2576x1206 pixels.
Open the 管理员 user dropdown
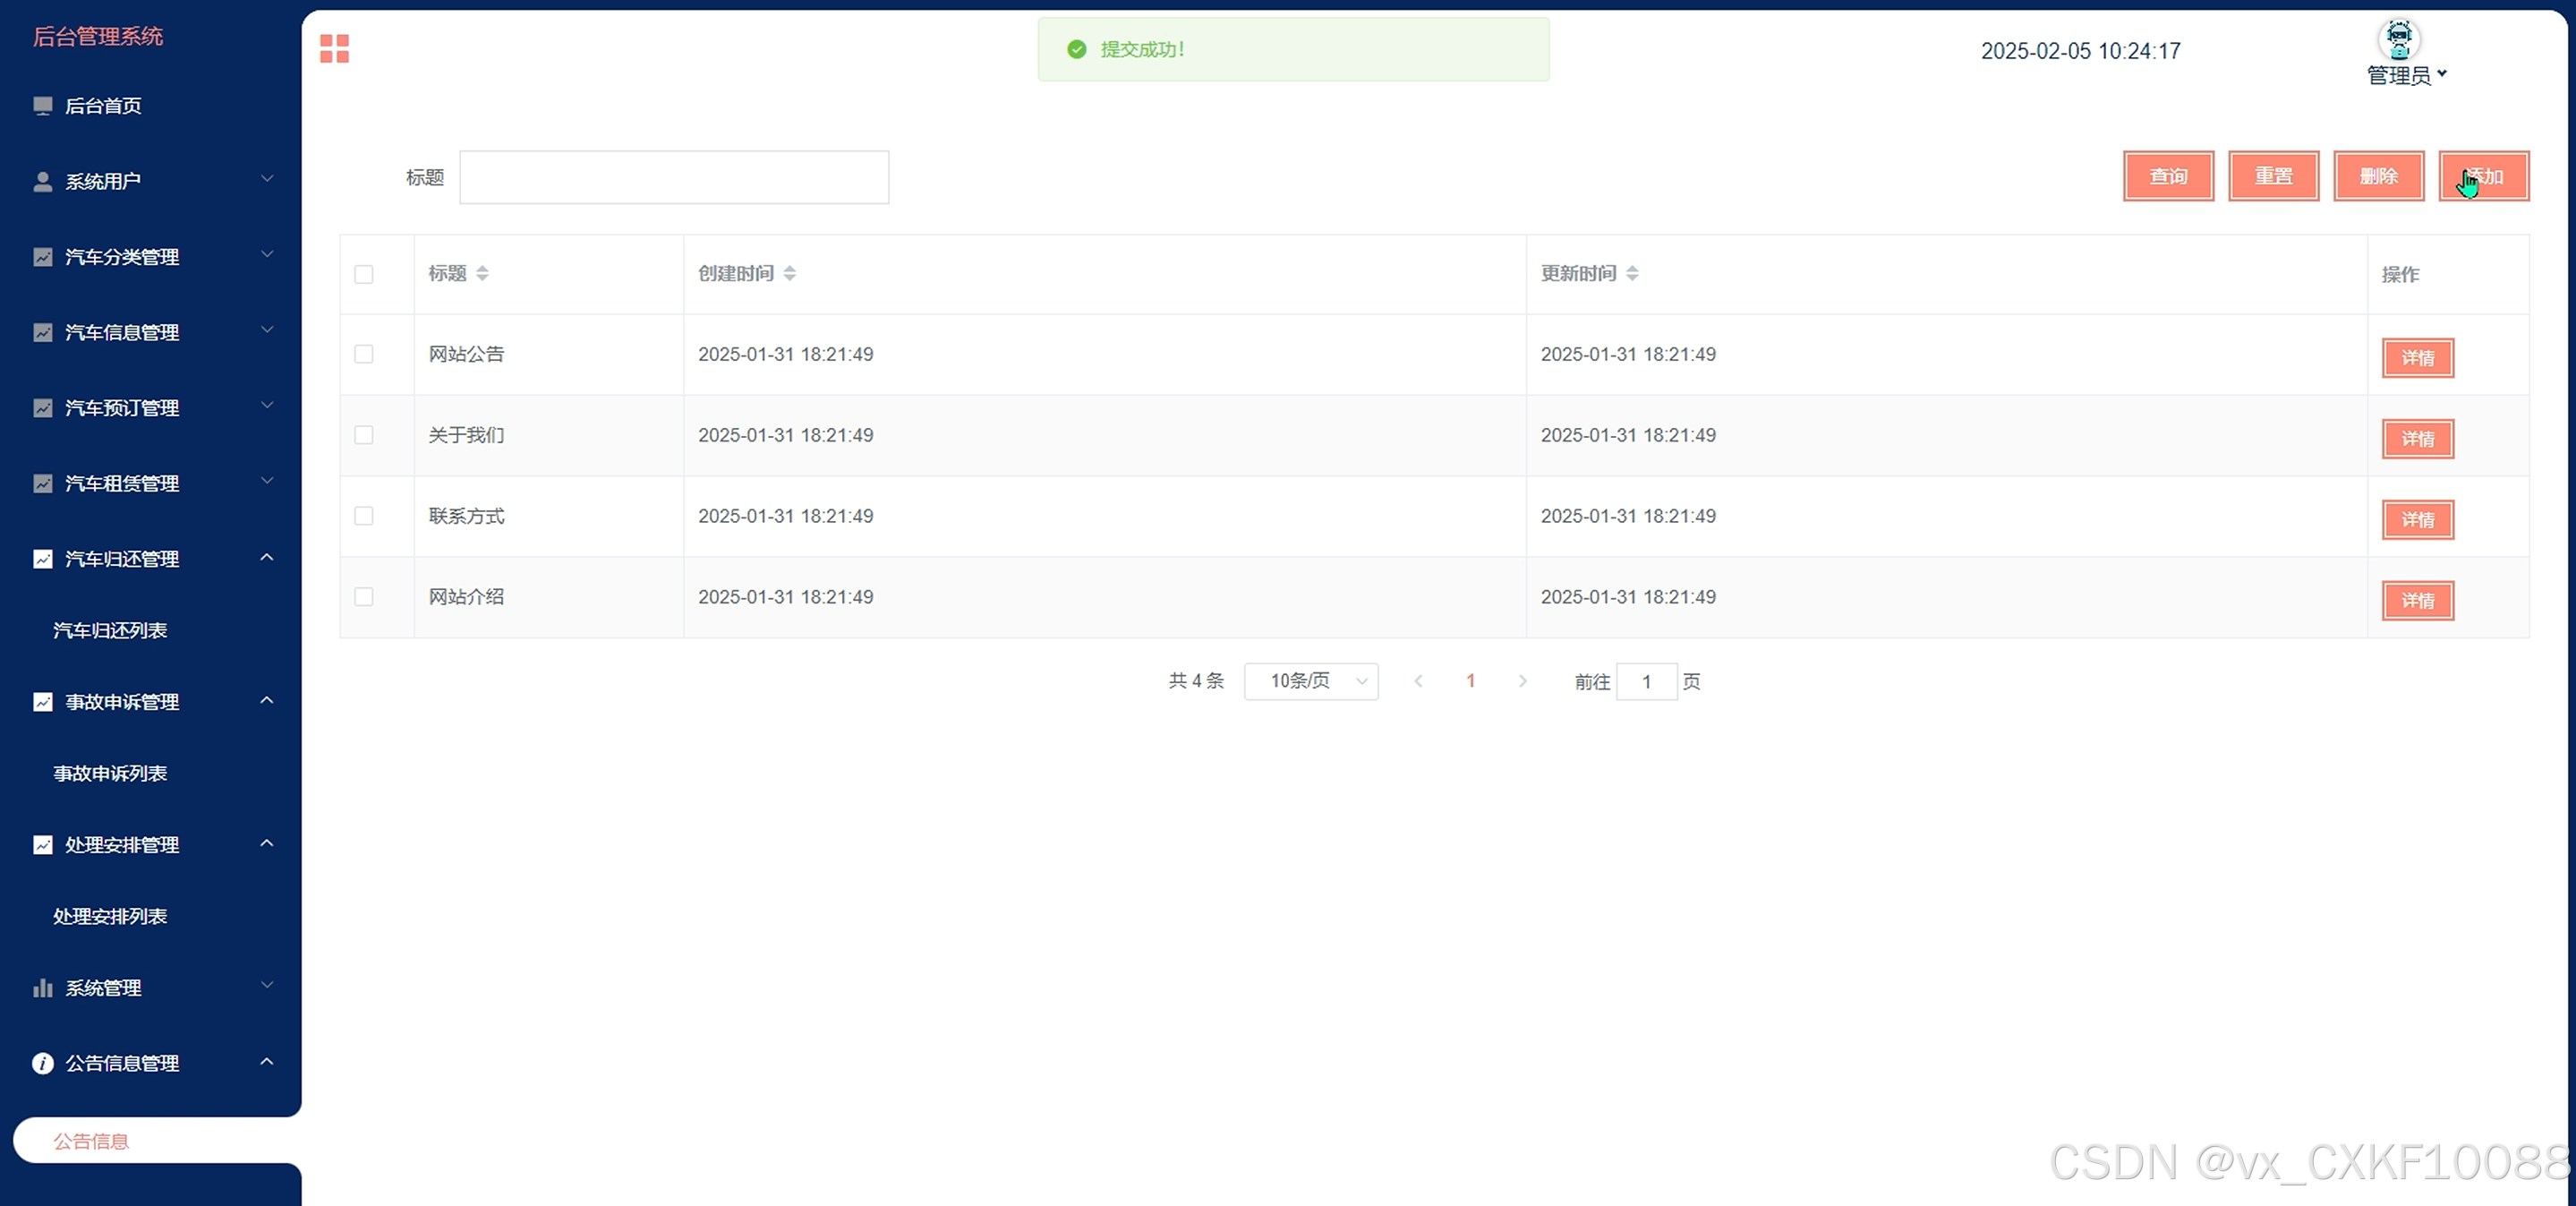[2406, 75]
